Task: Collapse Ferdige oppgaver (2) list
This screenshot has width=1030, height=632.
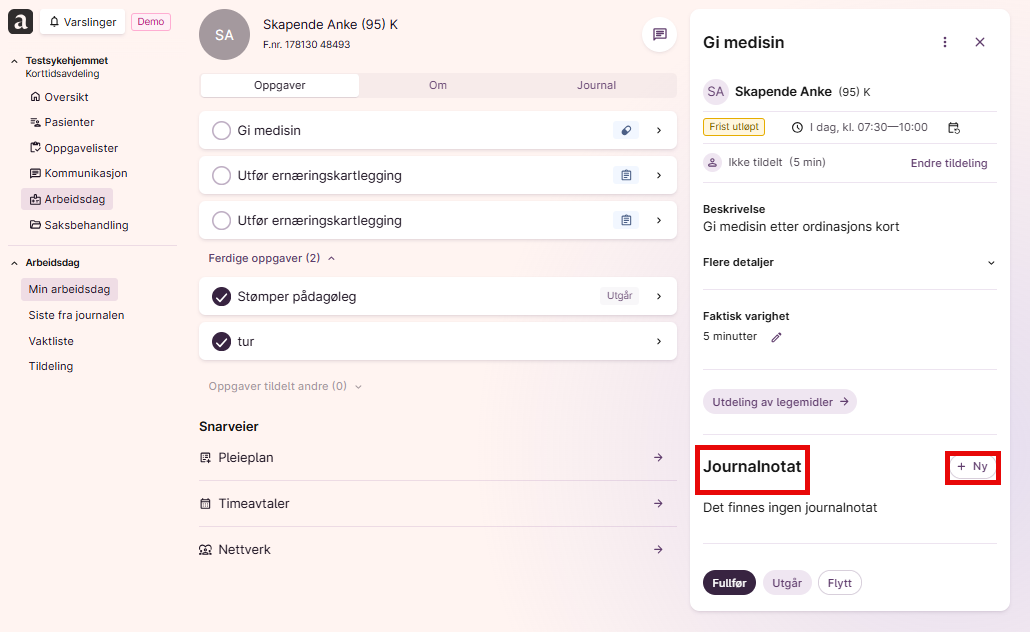Action: click(272, 258)
